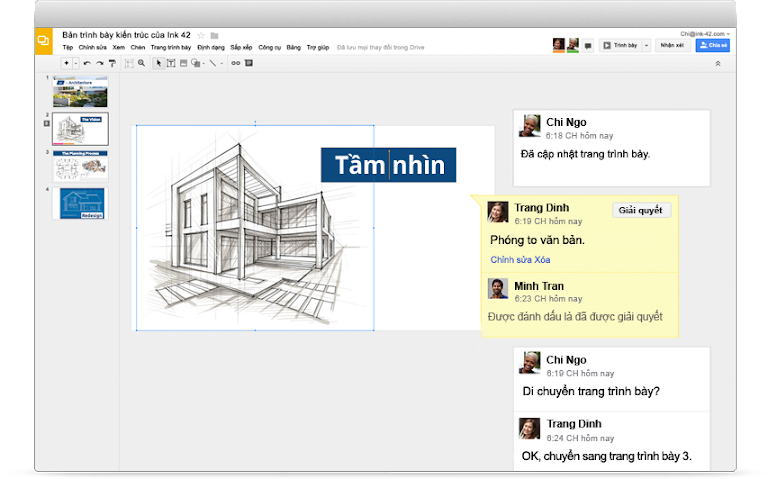Click the zoom magnifier tool
This screenshot has width=768, height=479.
pyautogui.click(x=141, y=63)
